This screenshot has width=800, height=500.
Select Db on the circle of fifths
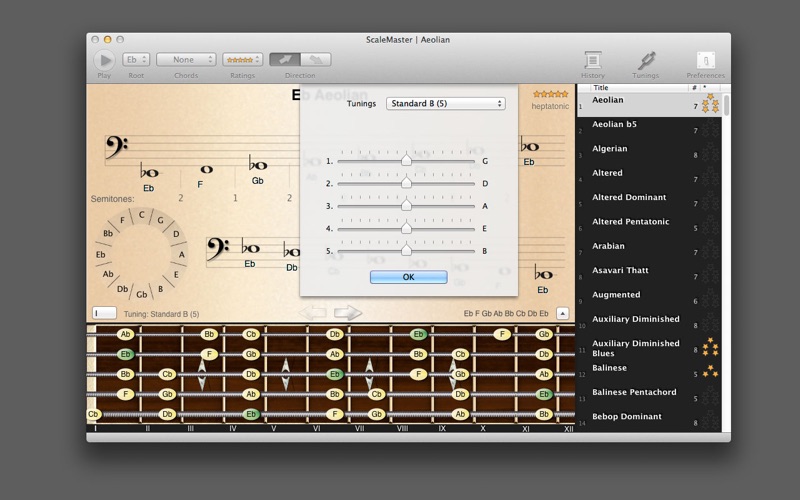[122, 289]
